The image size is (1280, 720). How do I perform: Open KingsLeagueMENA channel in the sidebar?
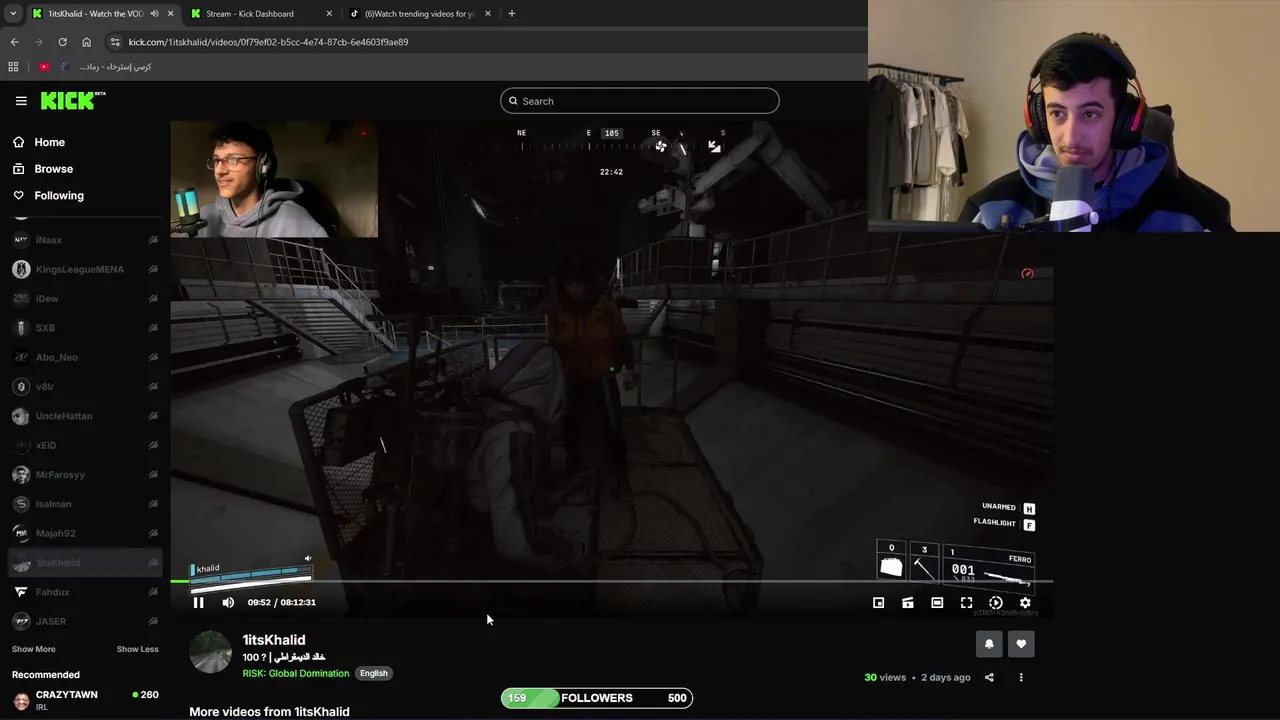click(85, 269)
